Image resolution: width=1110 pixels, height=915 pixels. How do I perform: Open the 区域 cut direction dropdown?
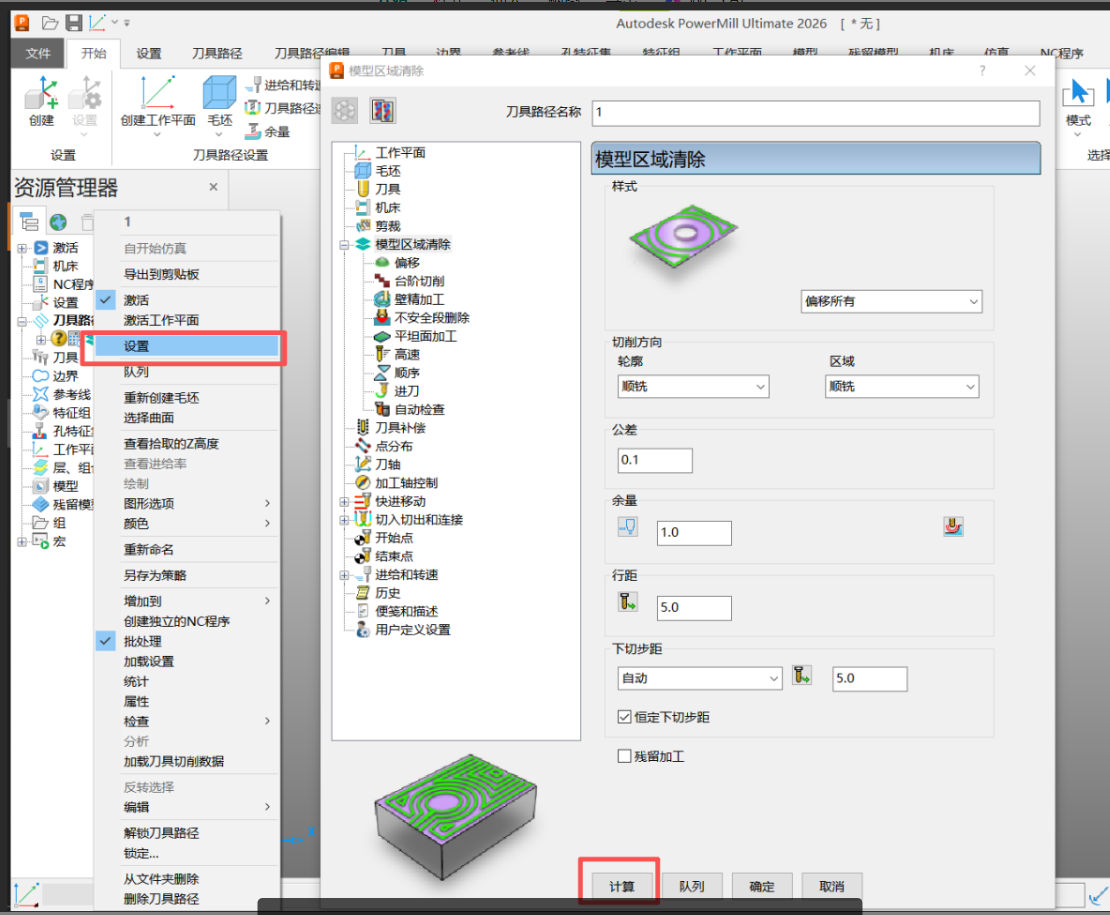(902, 386)
